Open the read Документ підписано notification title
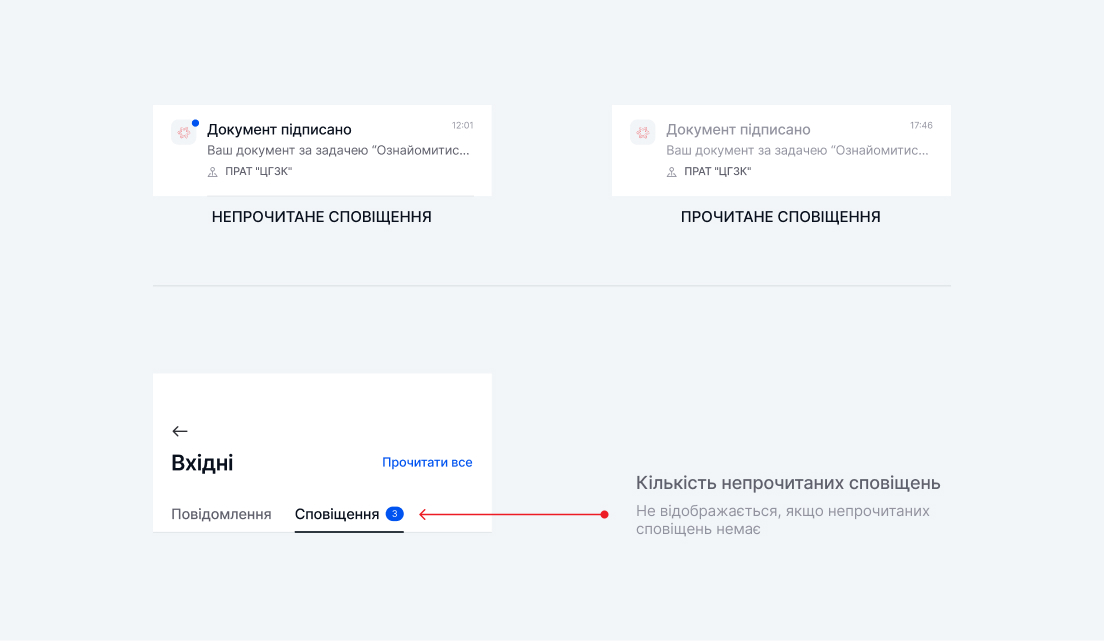Screen dimensions: 1104x641 [x=738, y=130]
